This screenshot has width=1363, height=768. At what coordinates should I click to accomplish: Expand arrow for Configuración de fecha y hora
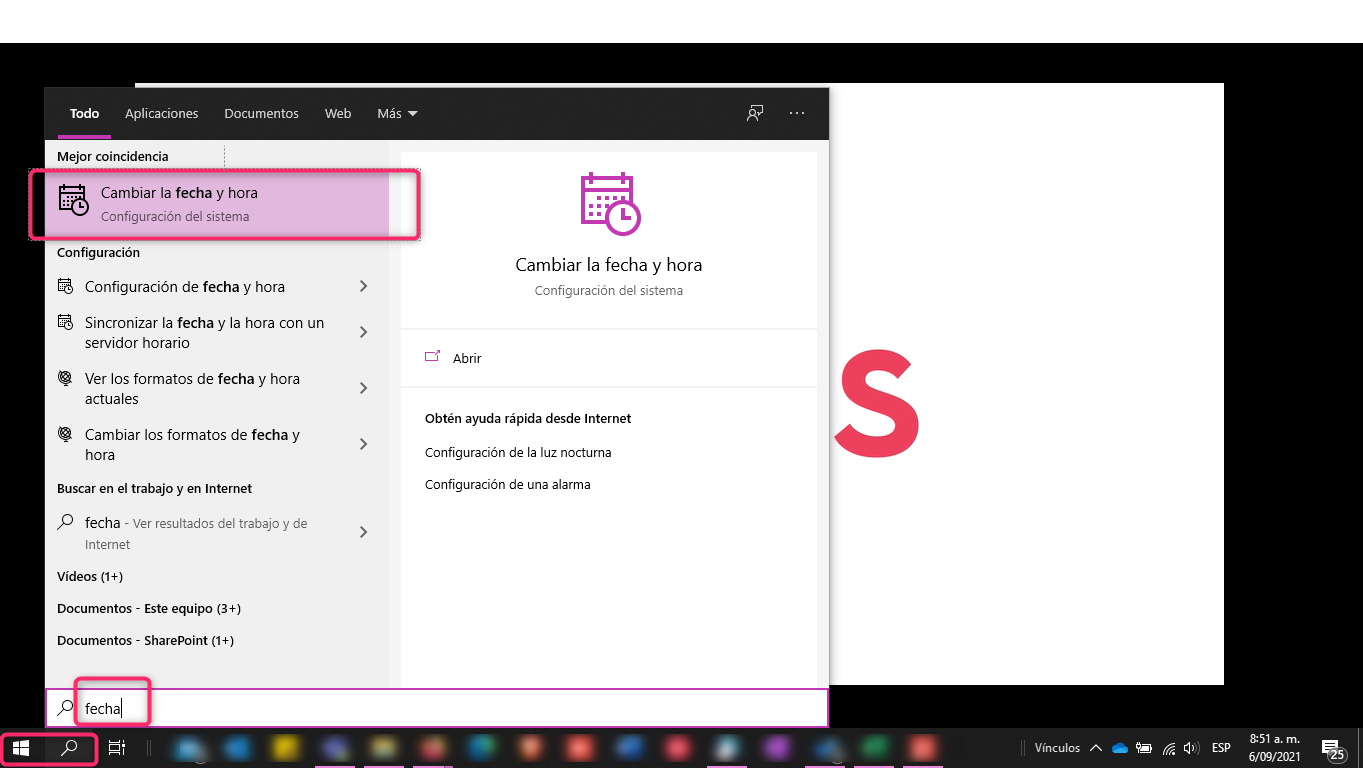click(363, 287)
